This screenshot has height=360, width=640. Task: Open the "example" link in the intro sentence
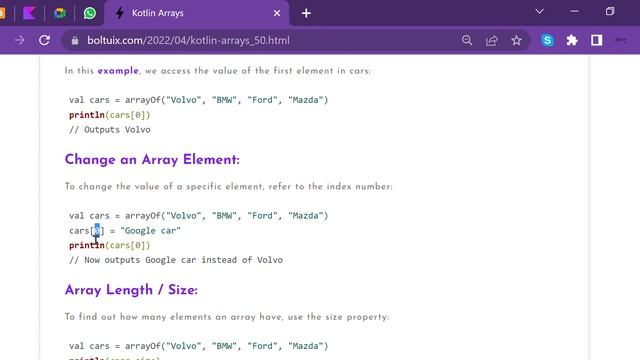tap(118, 71)
